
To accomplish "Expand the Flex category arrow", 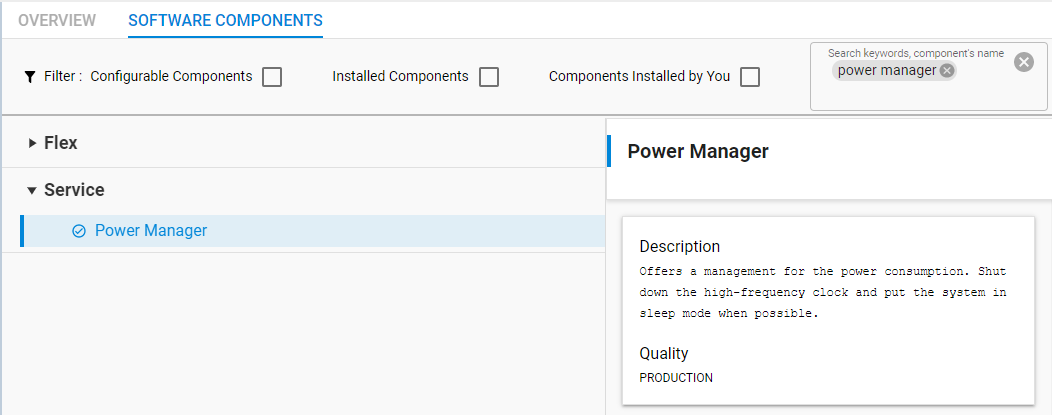I will 32,143.
